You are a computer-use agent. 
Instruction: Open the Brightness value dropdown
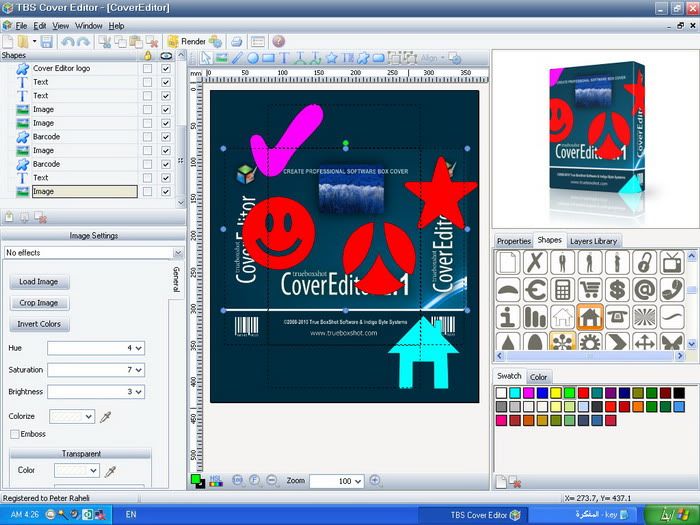click(x=138, y=392)
